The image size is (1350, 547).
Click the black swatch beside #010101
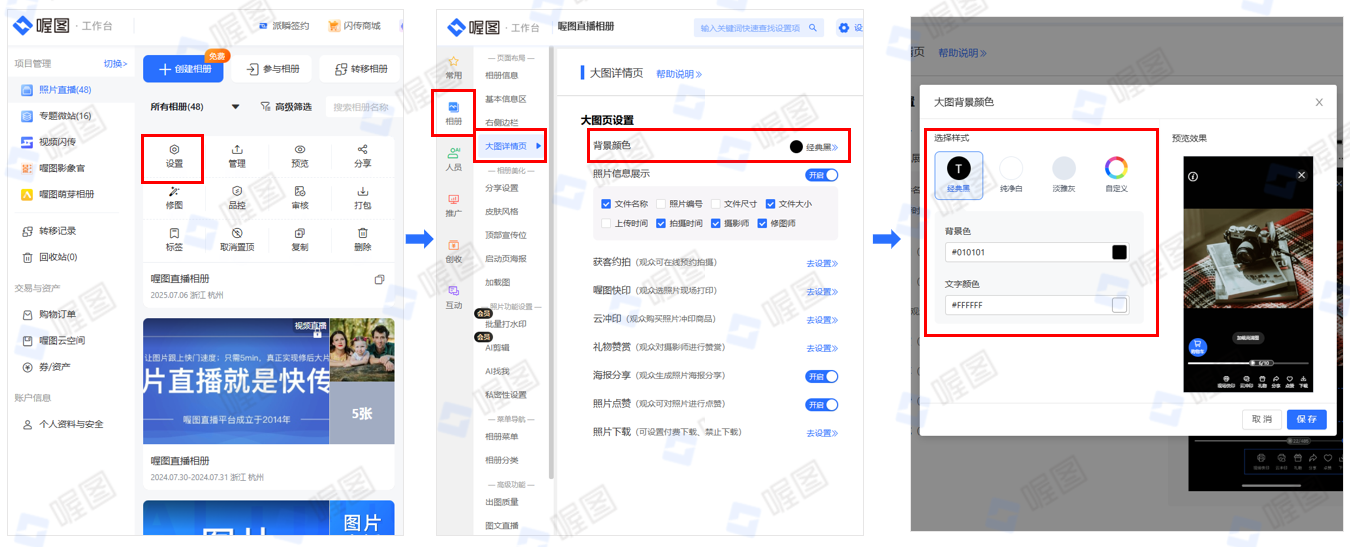1119,252
